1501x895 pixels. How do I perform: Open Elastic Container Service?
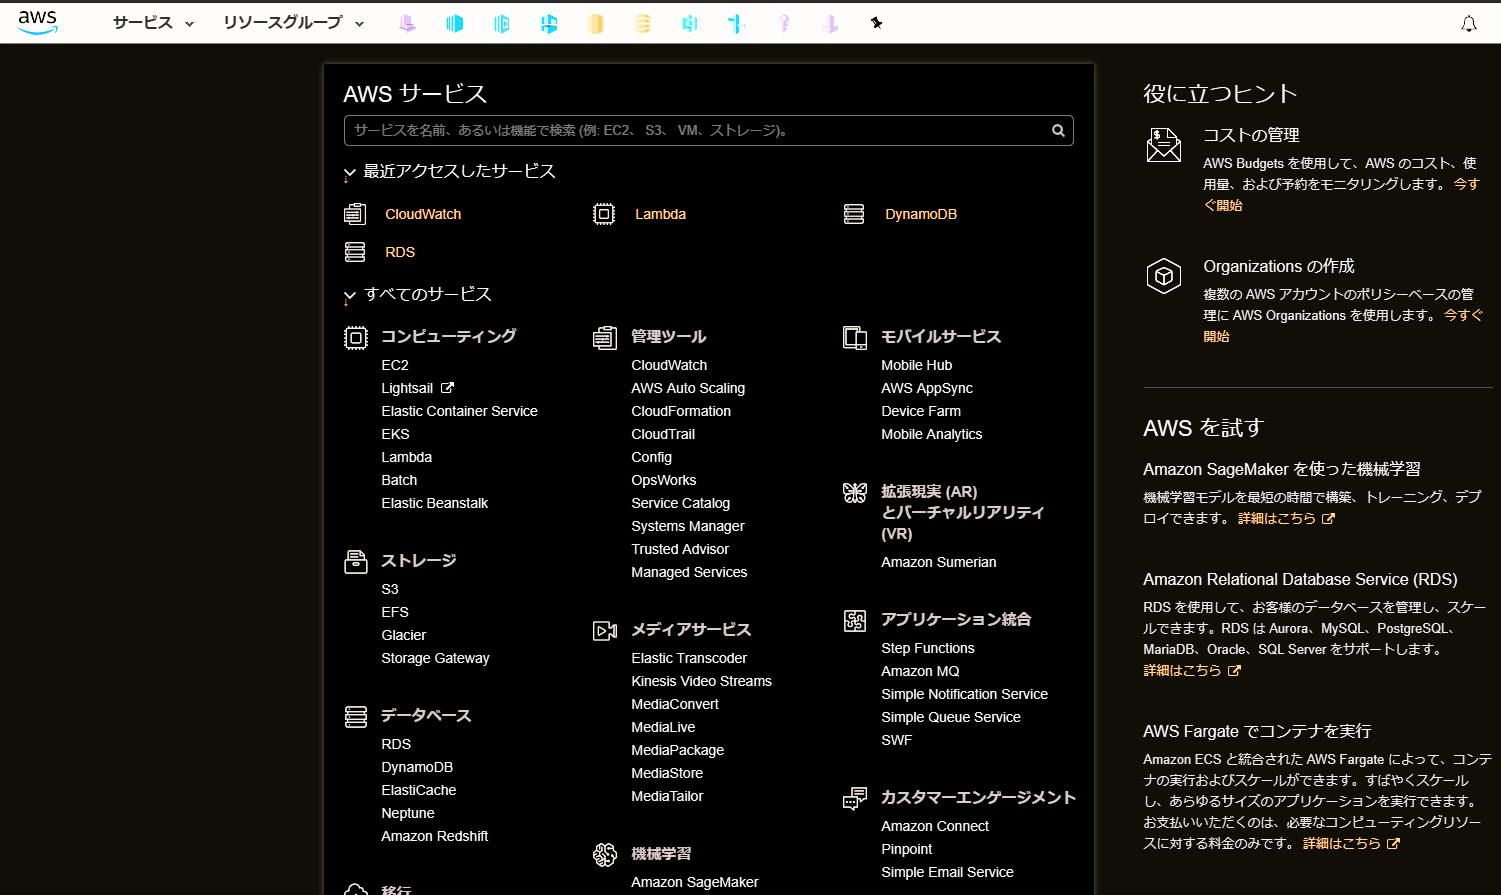click(x=459, y=411)
